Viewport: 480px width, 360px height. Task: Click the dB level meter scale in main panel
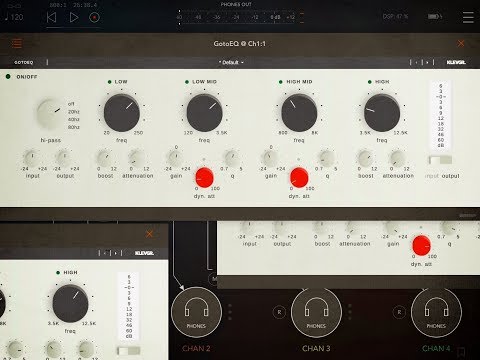[x=440, y=115]
